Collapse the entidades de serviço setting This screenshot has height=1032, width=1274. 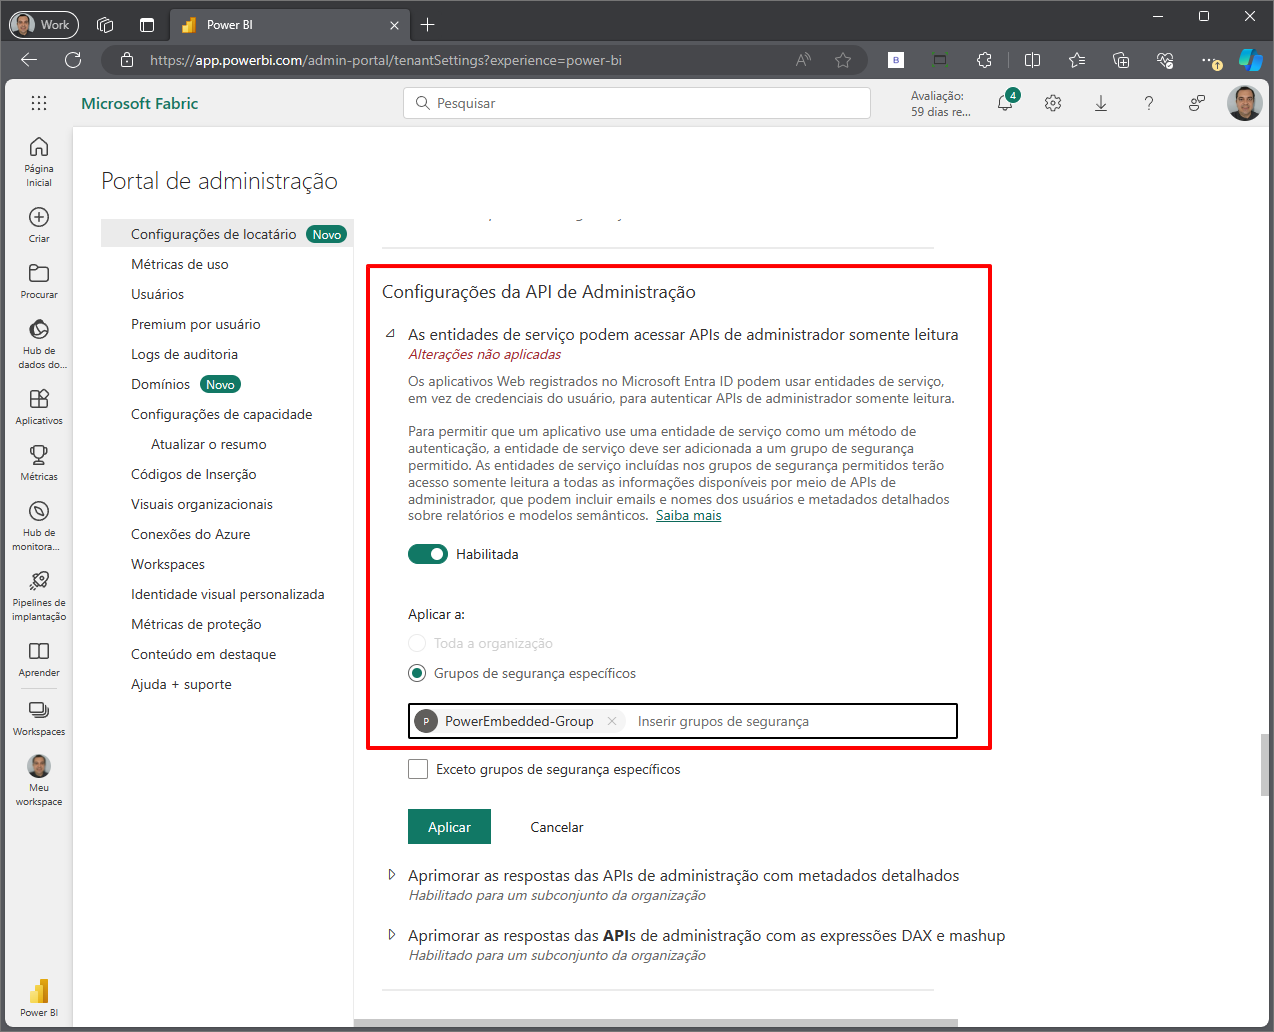[391, 334]
